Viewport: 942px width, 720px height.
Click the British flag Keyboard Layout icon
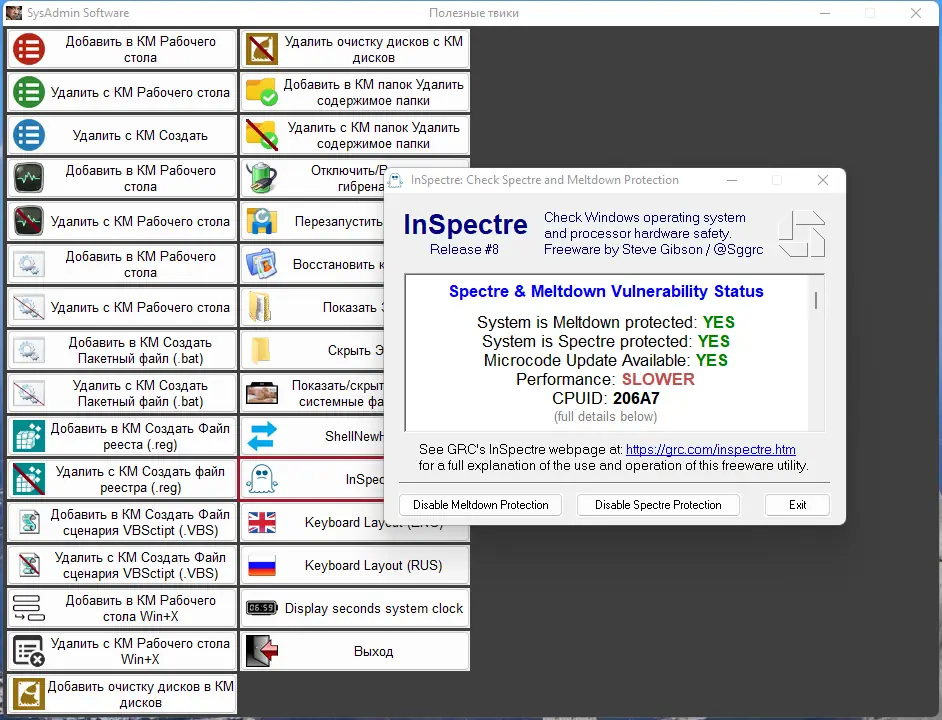coord(262,522)
